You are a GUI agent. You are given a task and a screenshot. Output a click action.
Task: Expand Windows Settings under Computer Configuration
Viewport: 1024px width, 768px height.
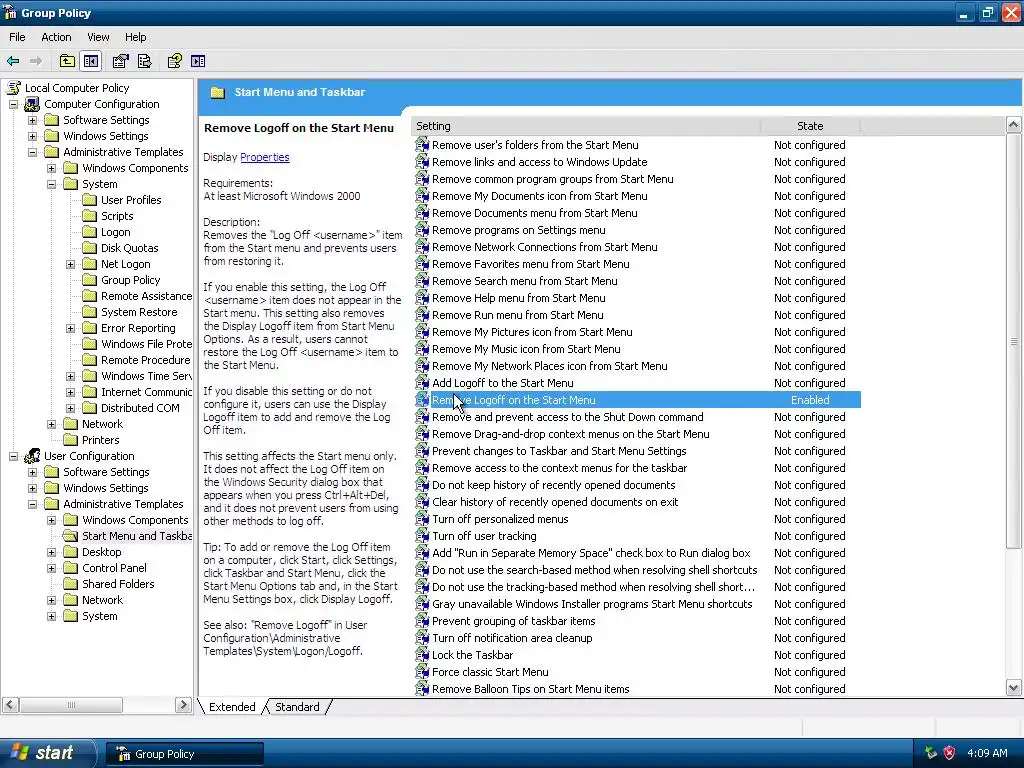point(32,136)
